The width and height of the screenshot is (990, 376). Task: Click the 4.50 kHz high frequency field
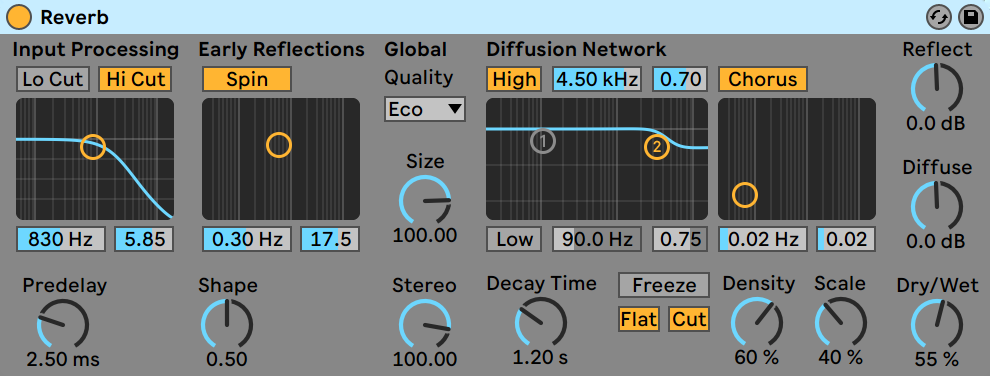pos(597,79)
